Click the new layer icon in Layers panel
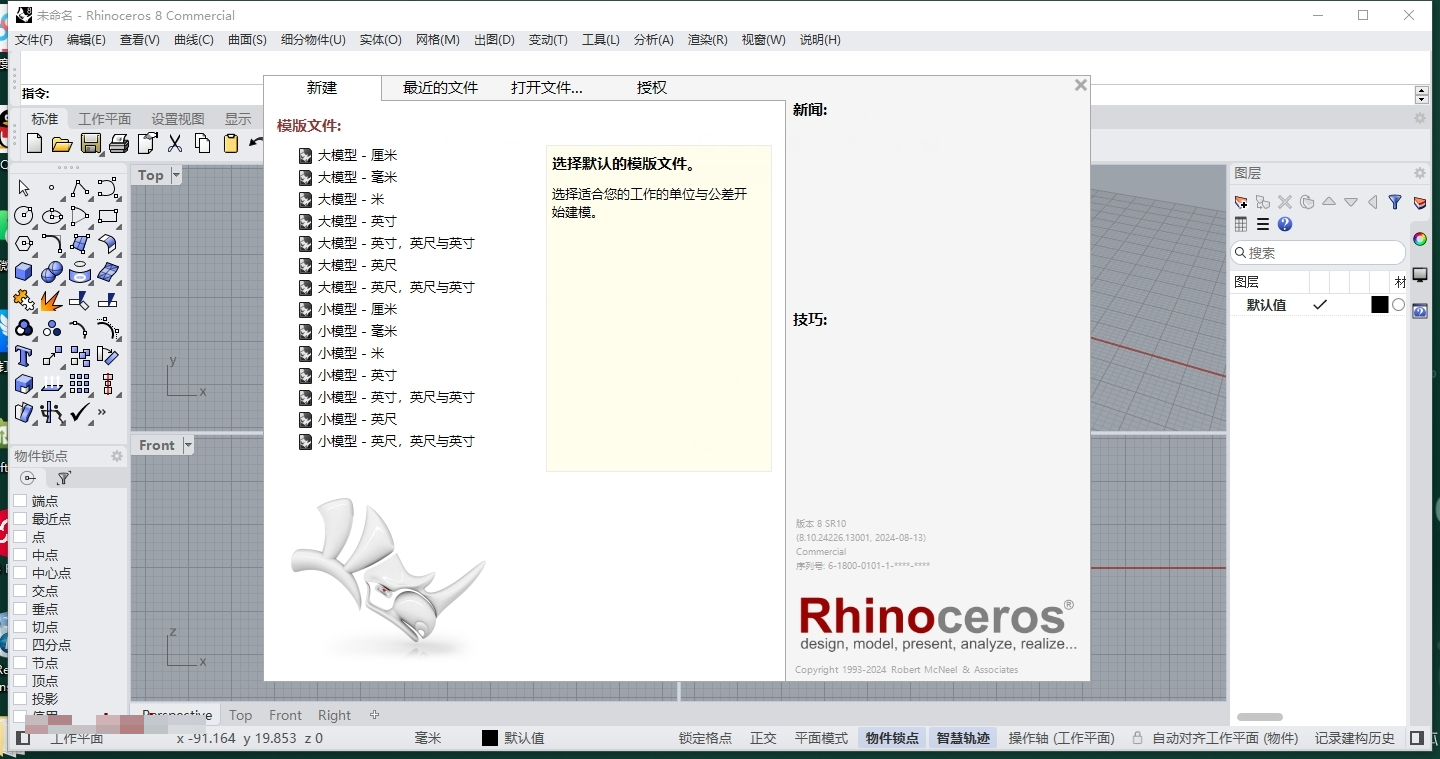The width and height of the screenshot is (1440, 759). pyautogui.click(x=1241, y=202)
